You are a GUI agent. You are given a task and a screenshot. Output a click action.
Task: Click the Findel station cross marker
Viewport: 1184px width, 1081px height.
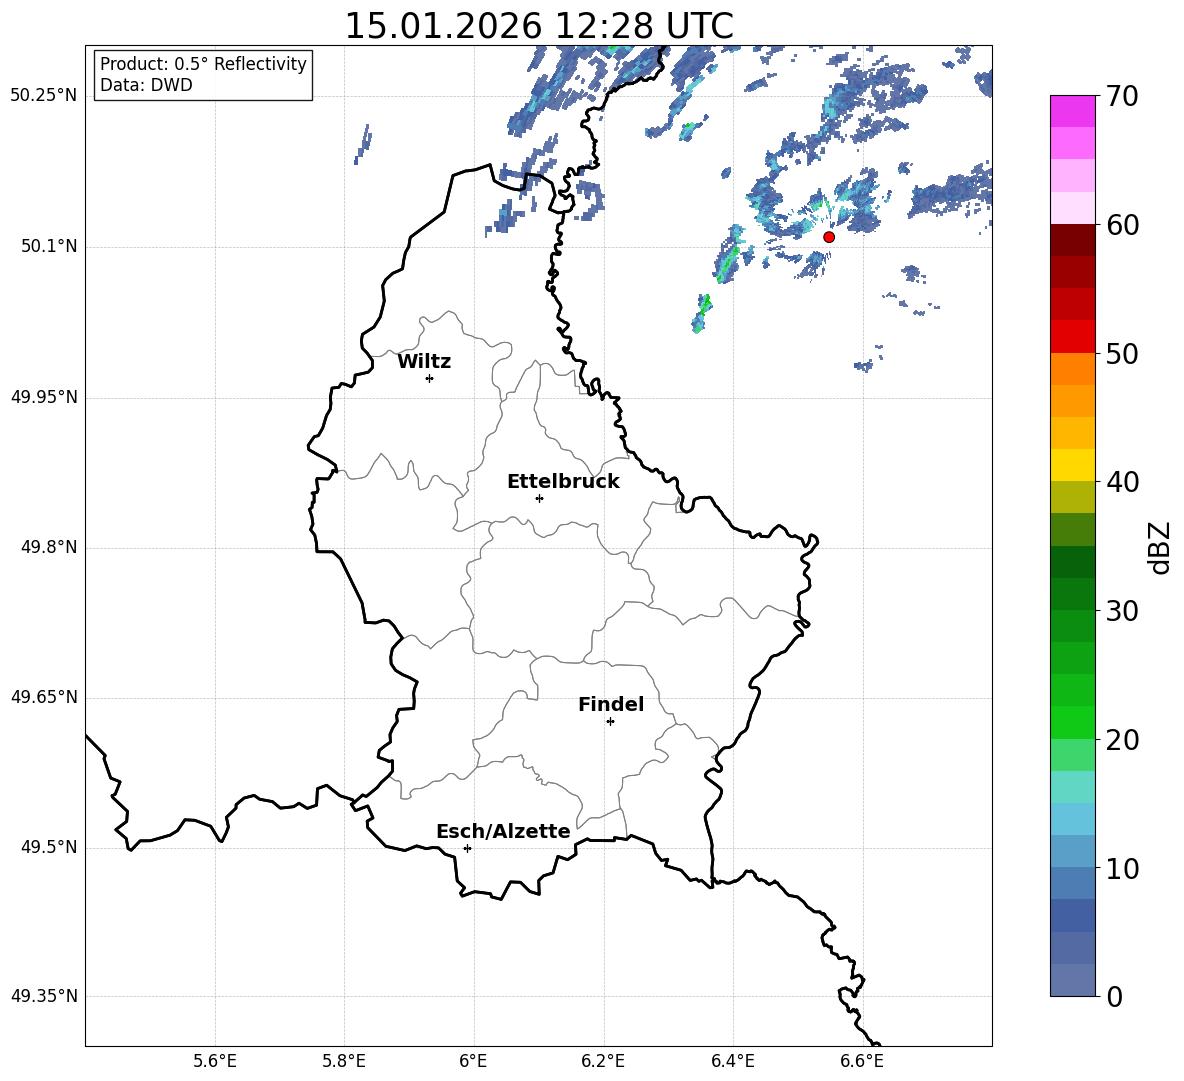pos(610,722)
